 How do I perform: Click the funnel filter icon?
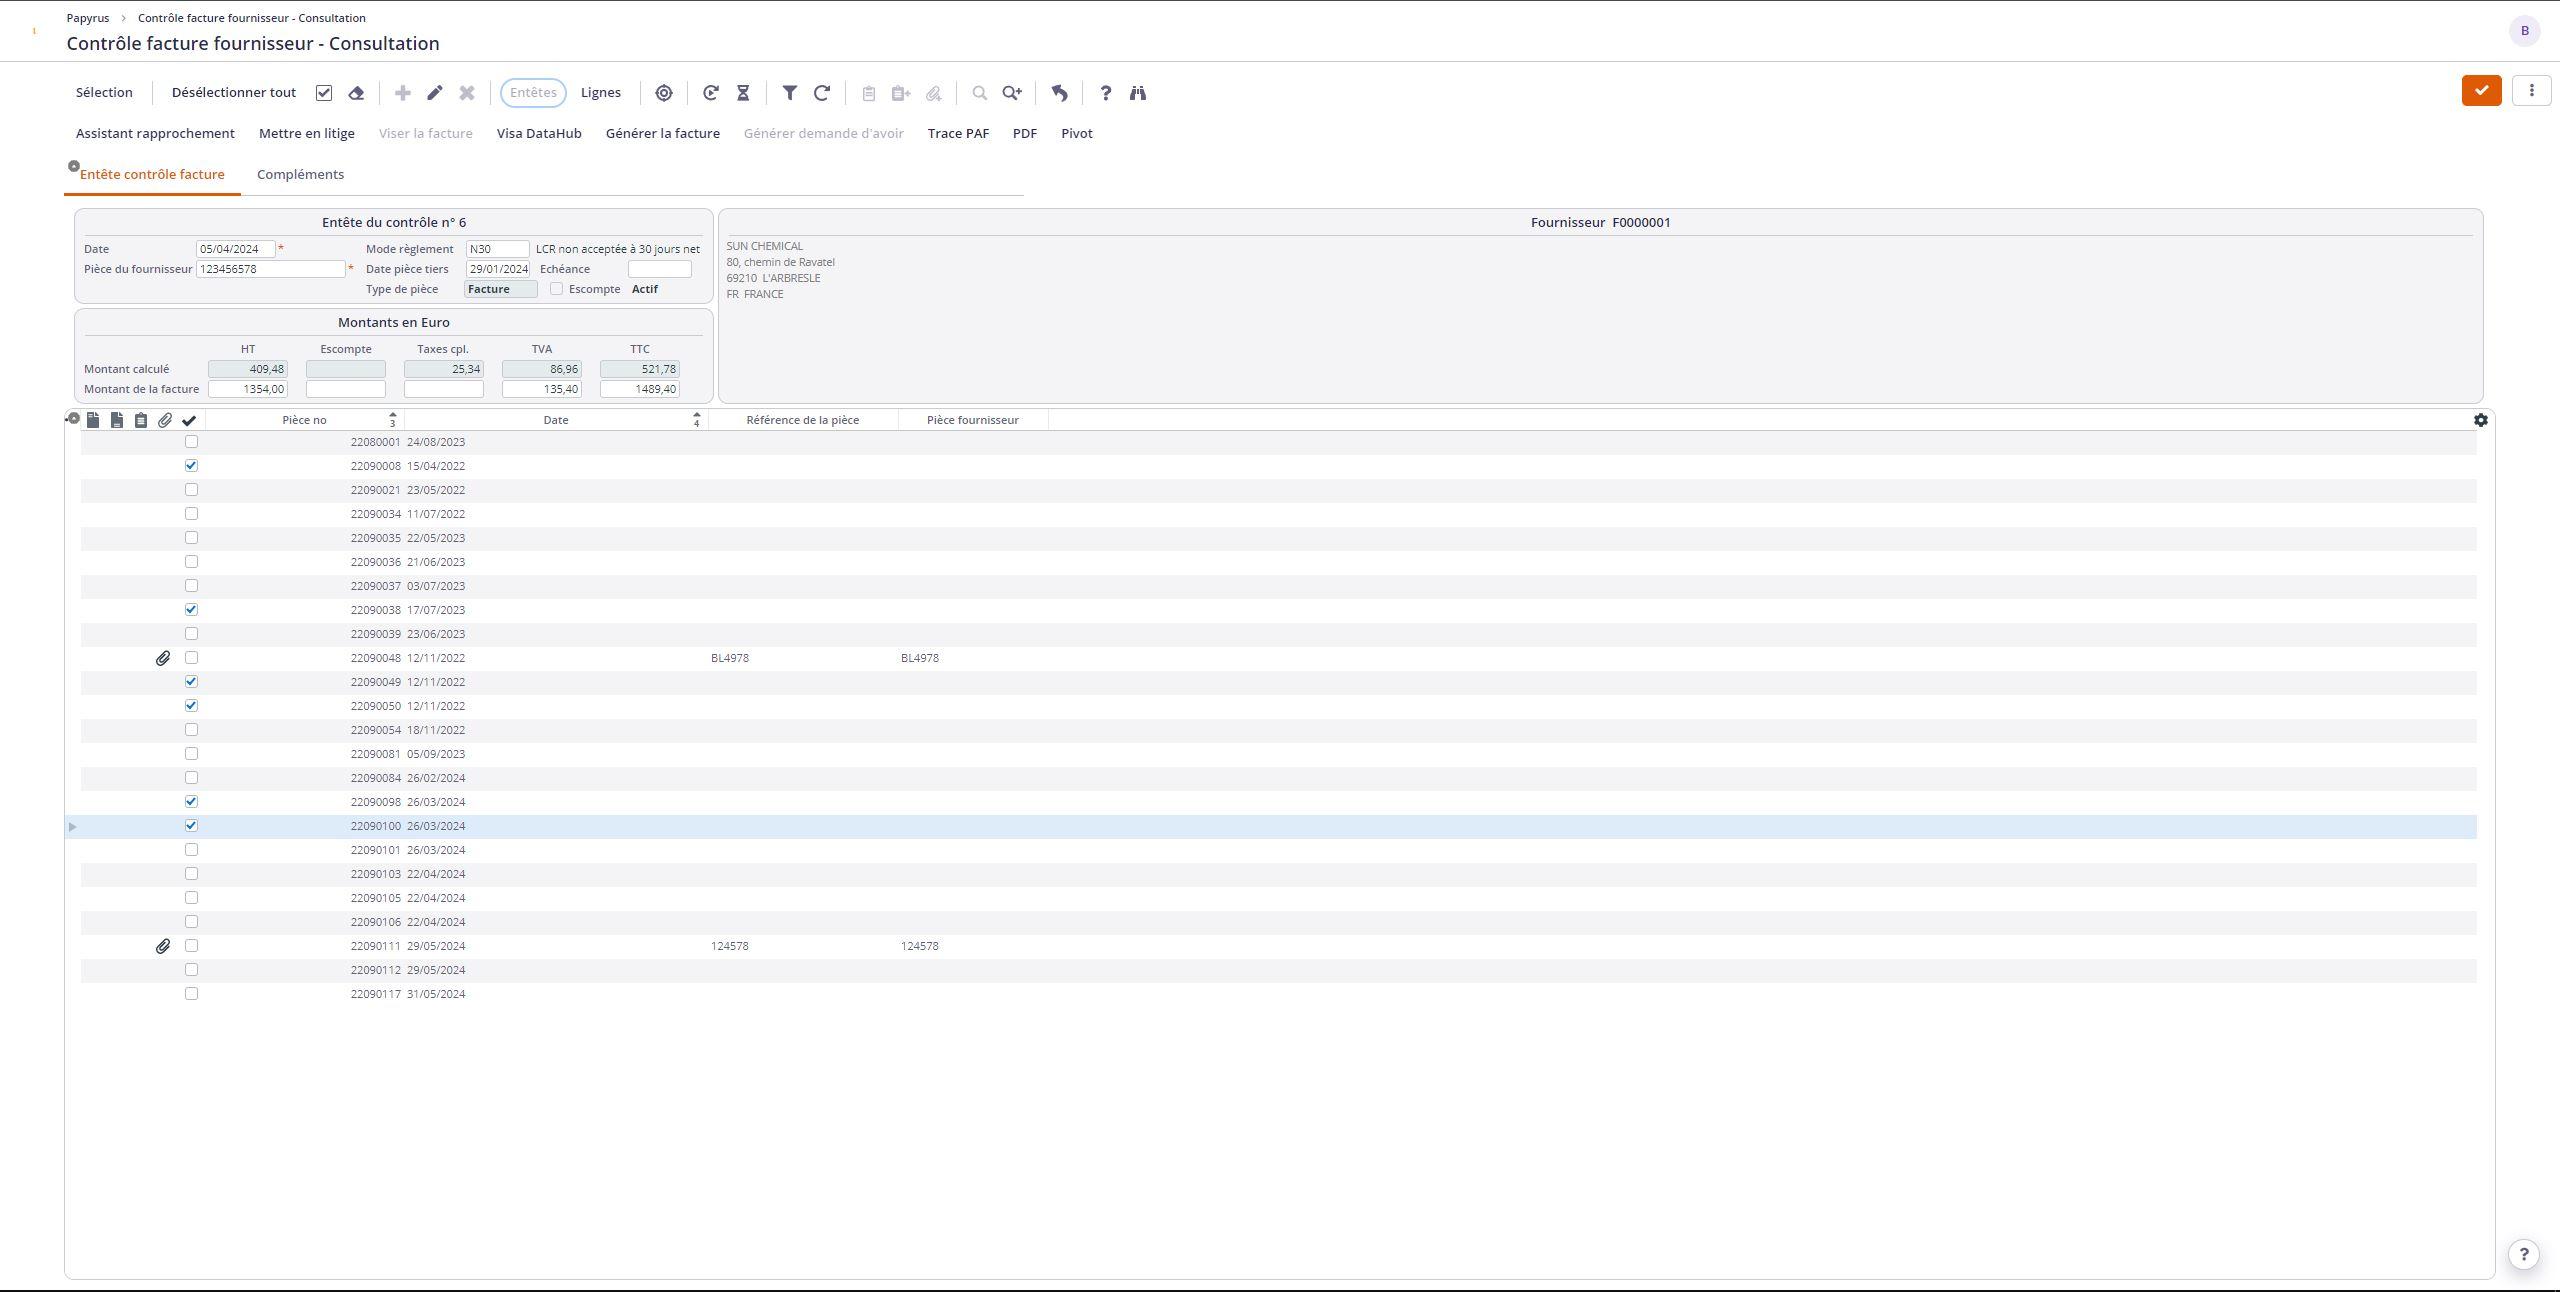point(790,93)
